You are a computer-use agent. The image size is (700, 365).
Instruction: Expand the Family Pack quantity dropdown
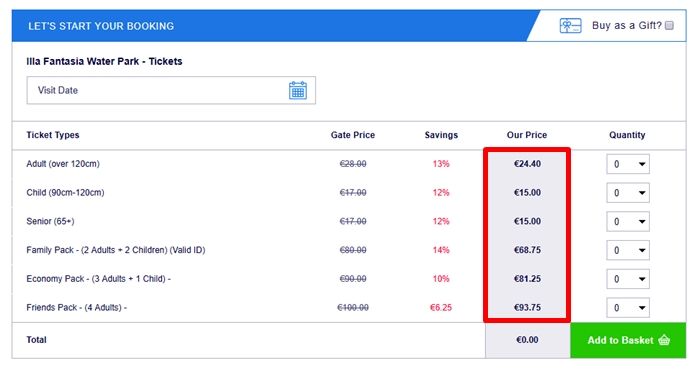pos(628,250)
